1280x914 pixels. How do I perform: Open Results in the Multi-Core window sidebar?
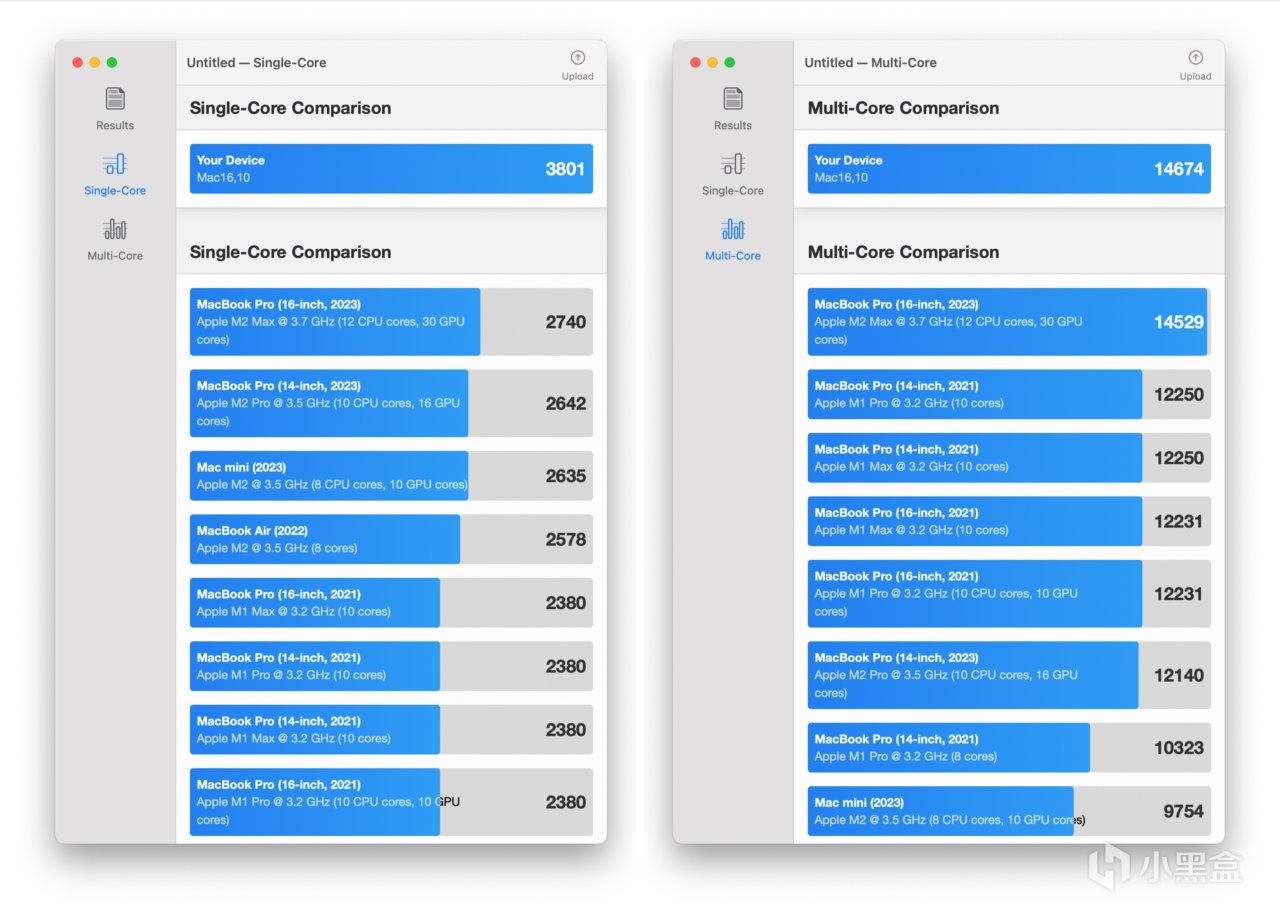tap(733, 109)
